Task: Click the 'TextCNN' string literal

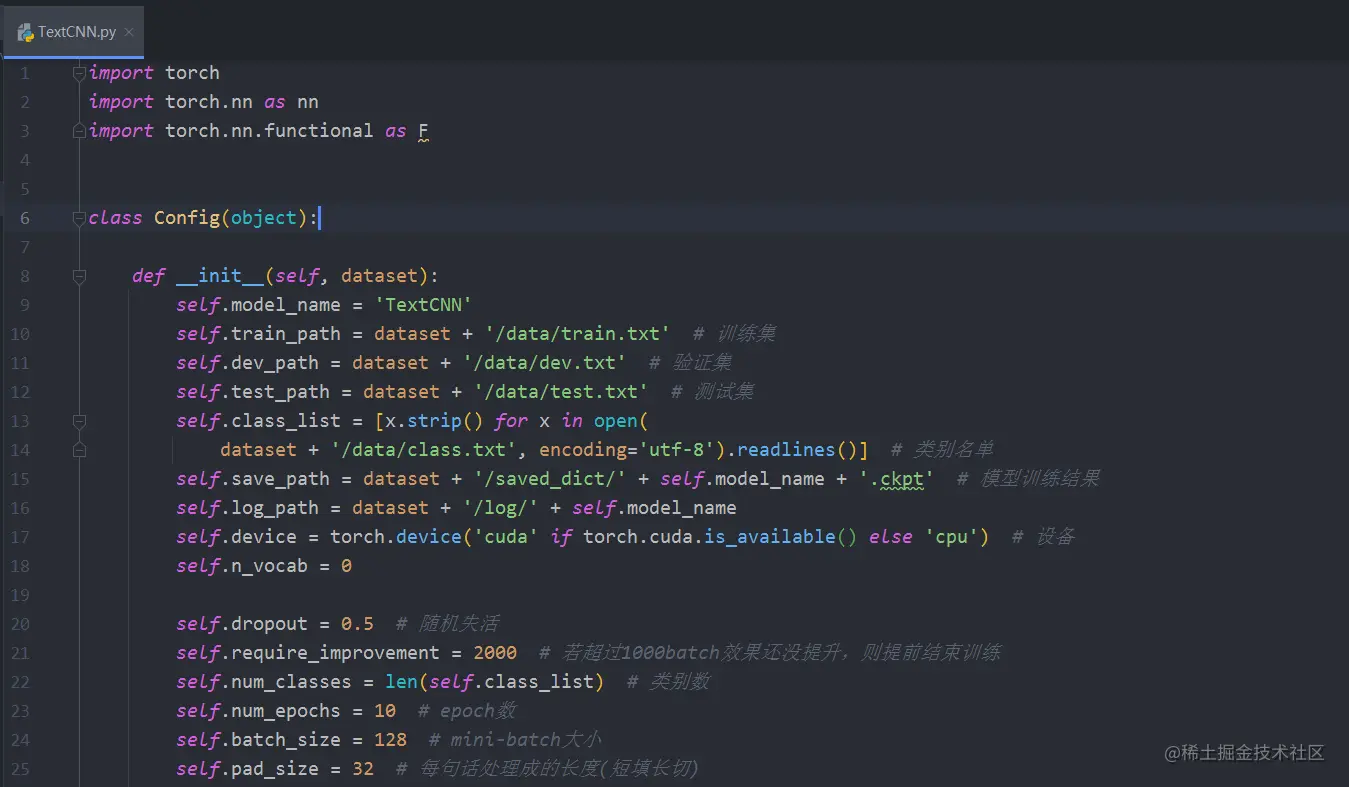Action: click(x=423, y=305)
